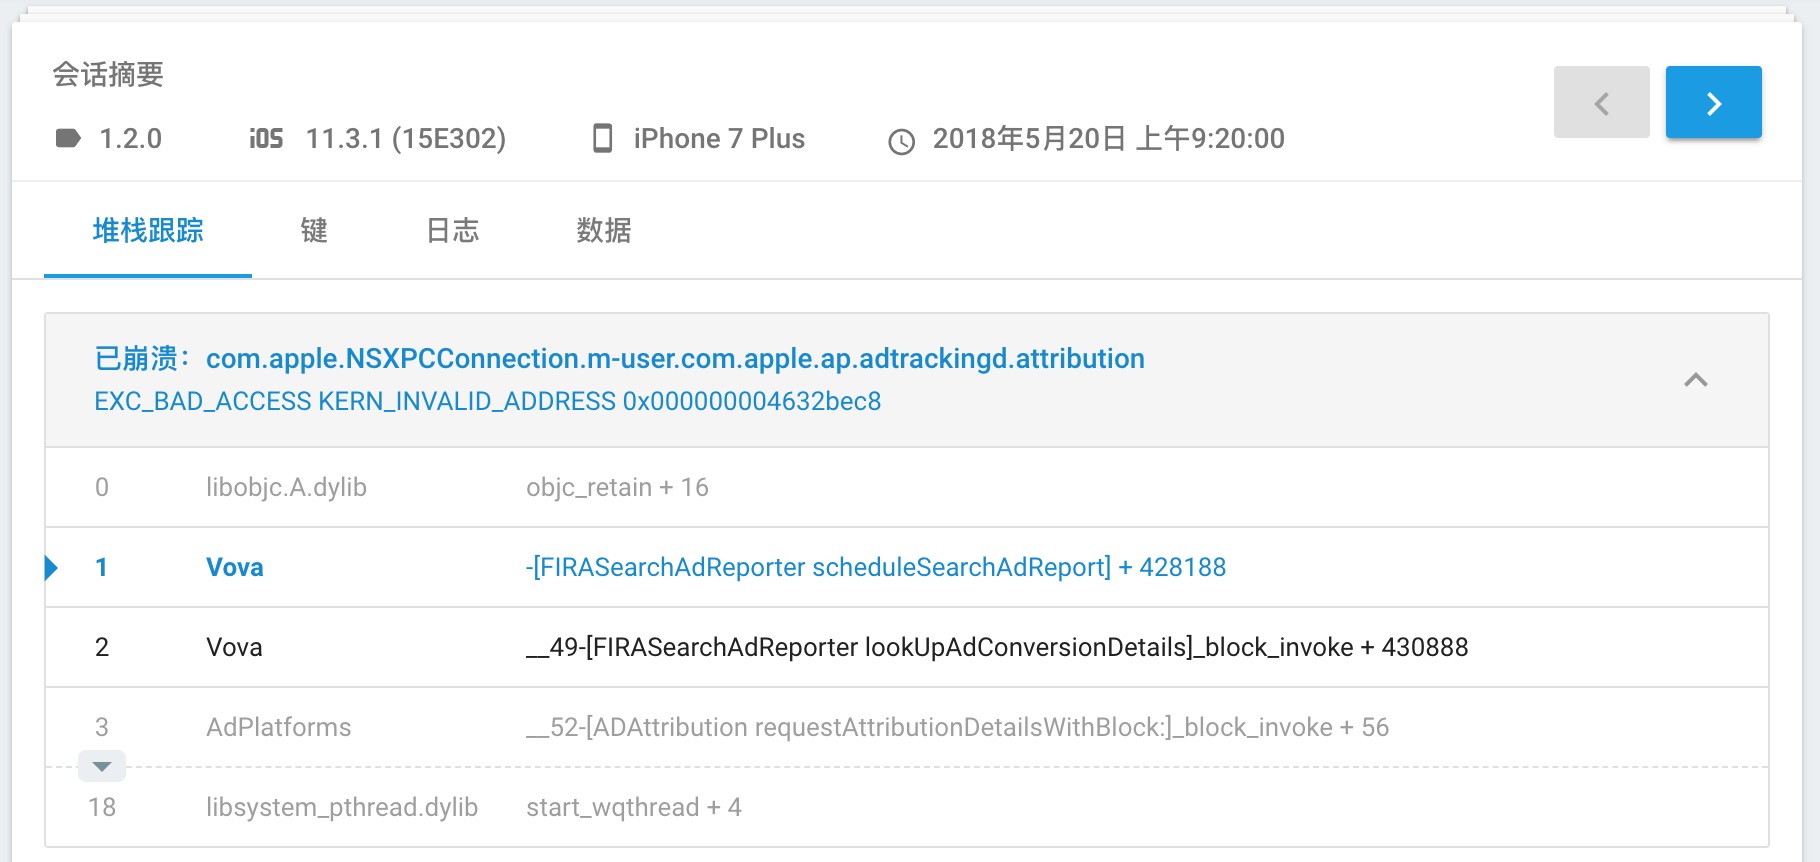The image size is (1820, 862).
Task: Select the iOS platform icon
Action: pos(263,139)
